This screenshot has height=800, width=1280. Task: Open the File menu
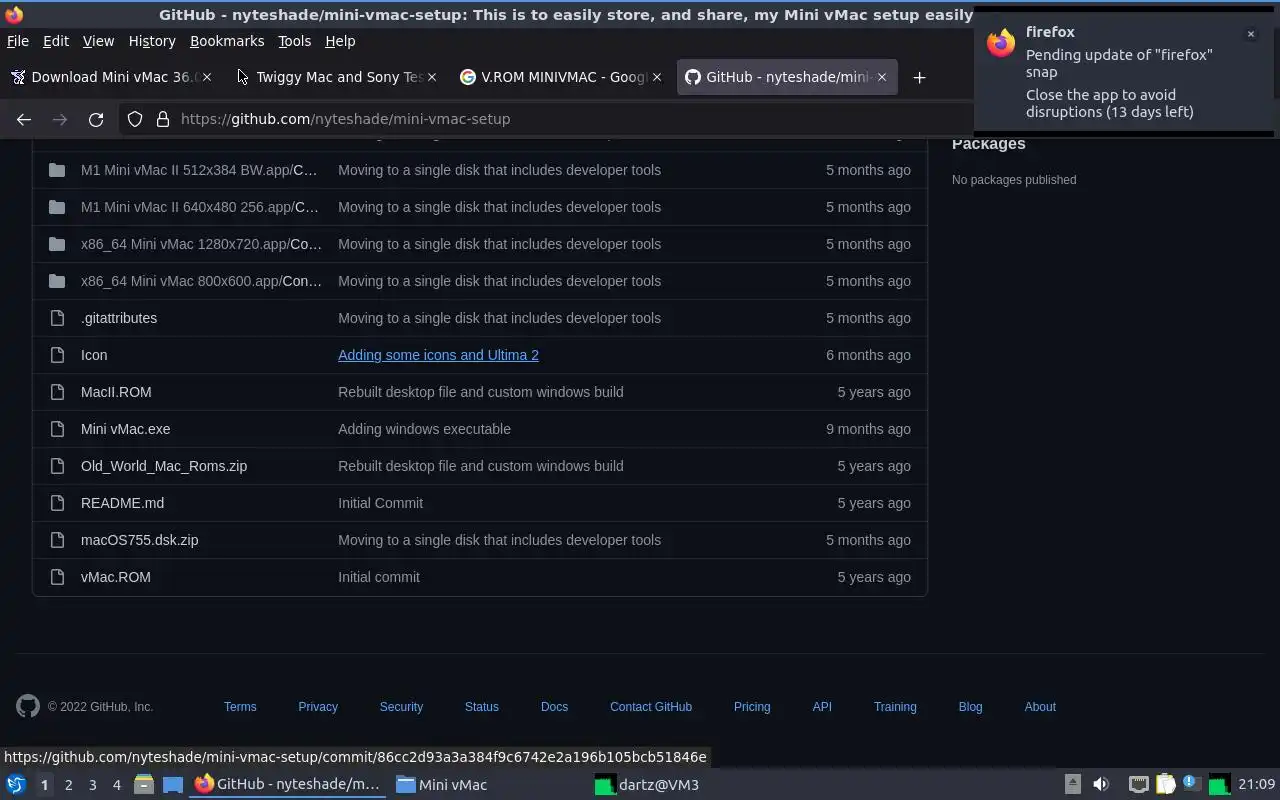[x=17, y=41]
